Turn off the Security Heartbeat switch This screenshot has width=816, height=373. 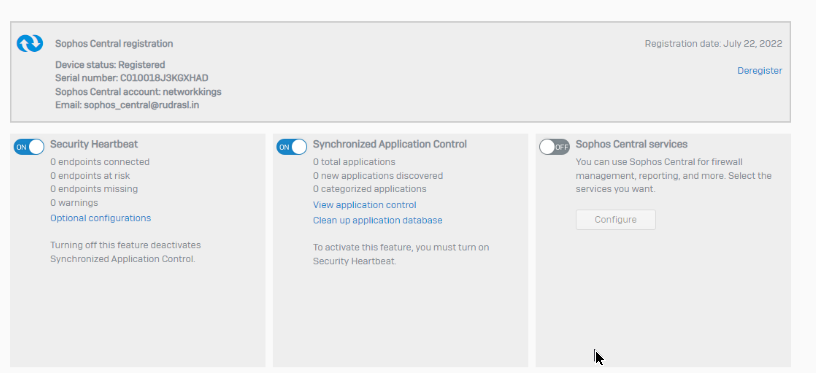(29, 147)
